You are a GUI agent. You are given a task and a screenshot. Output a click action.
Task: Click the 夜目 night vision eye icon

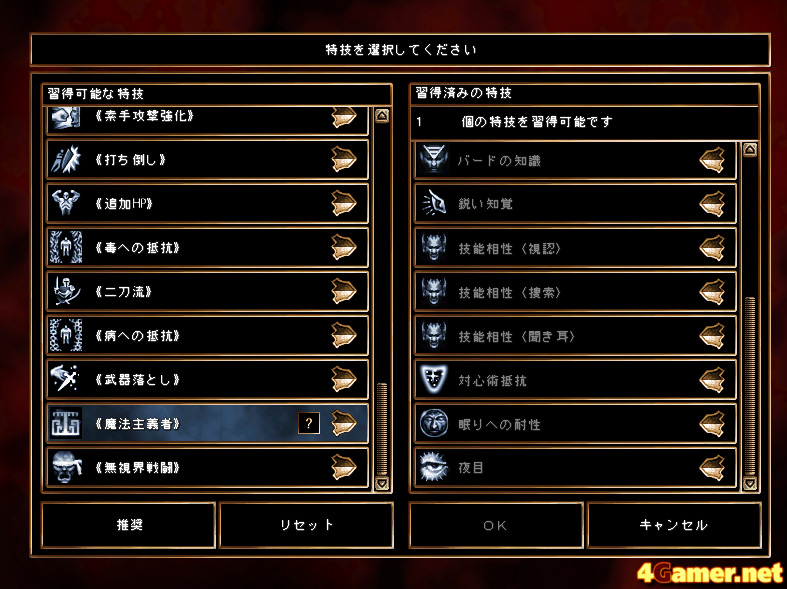pyautogui.click(x=433, y=468)
